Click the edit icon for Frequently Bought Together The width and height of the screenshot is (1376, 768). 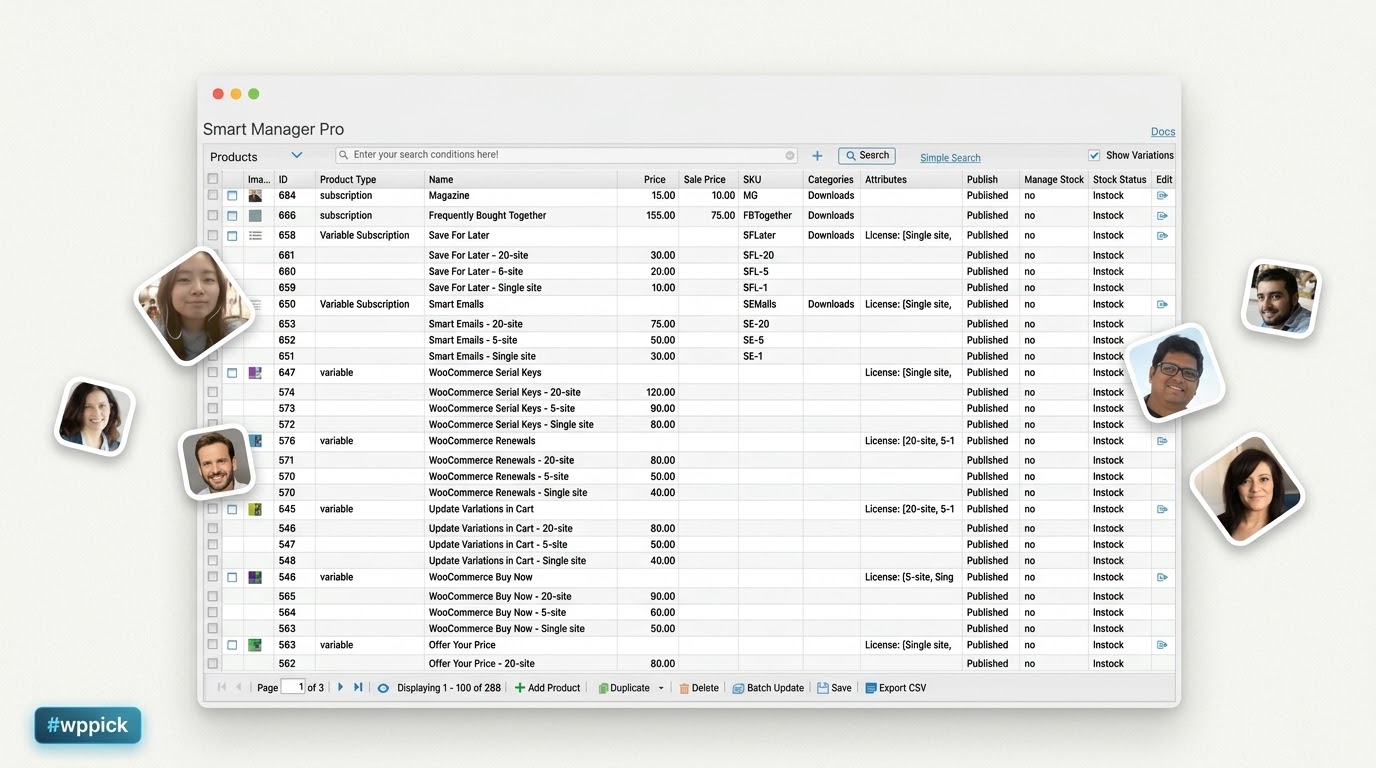[1162, 216]
